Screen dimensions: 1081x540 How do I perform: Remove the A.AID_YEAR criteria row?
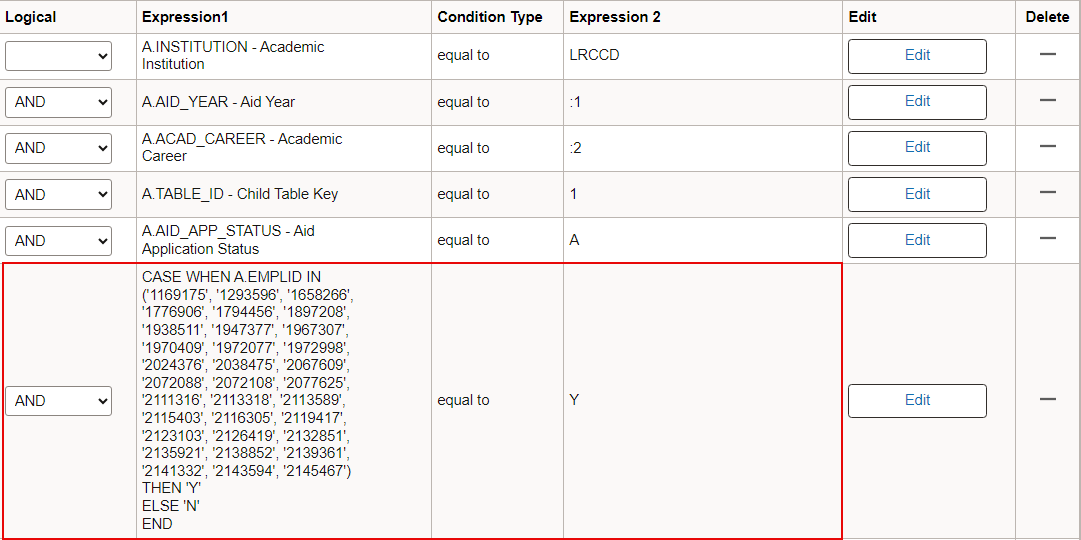click(1048, 101)
